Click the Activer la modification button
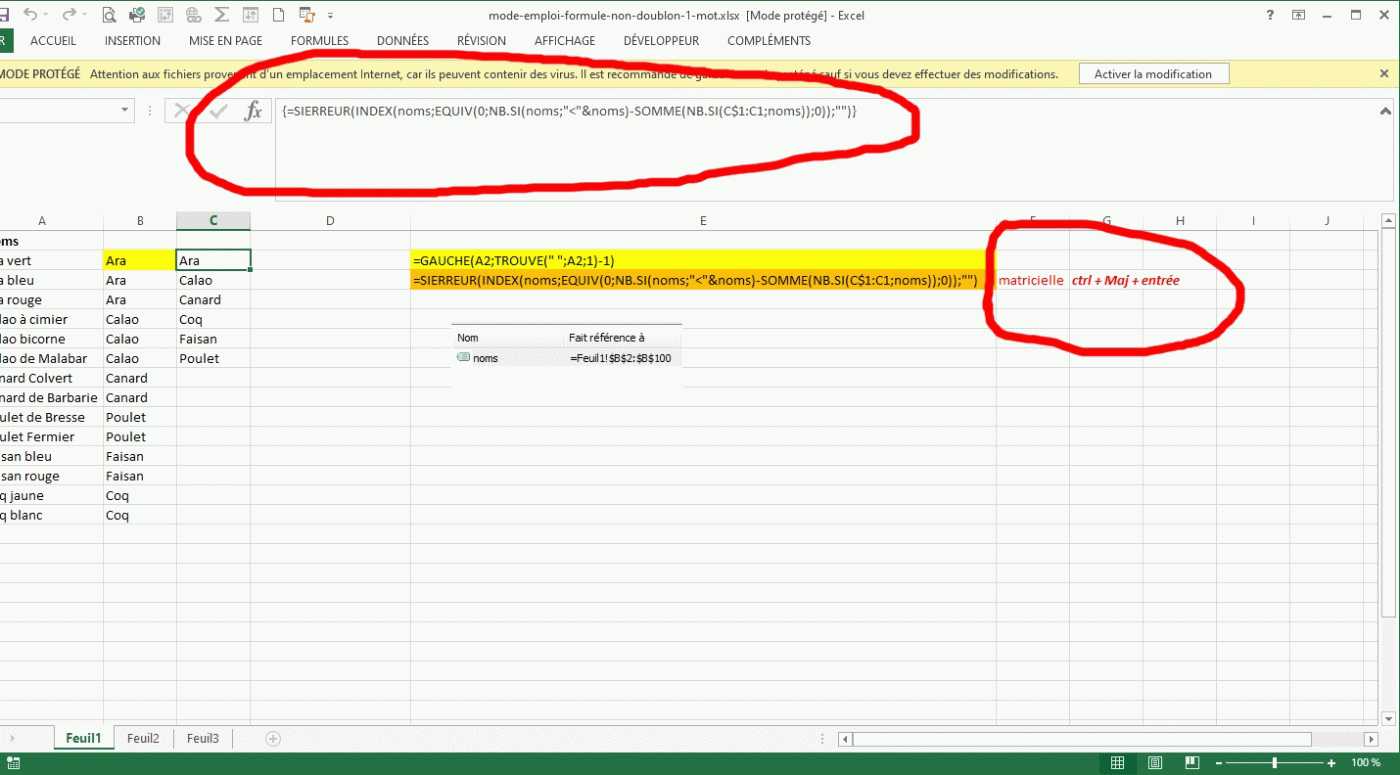1400x775 pixels. coord(1153,74)
